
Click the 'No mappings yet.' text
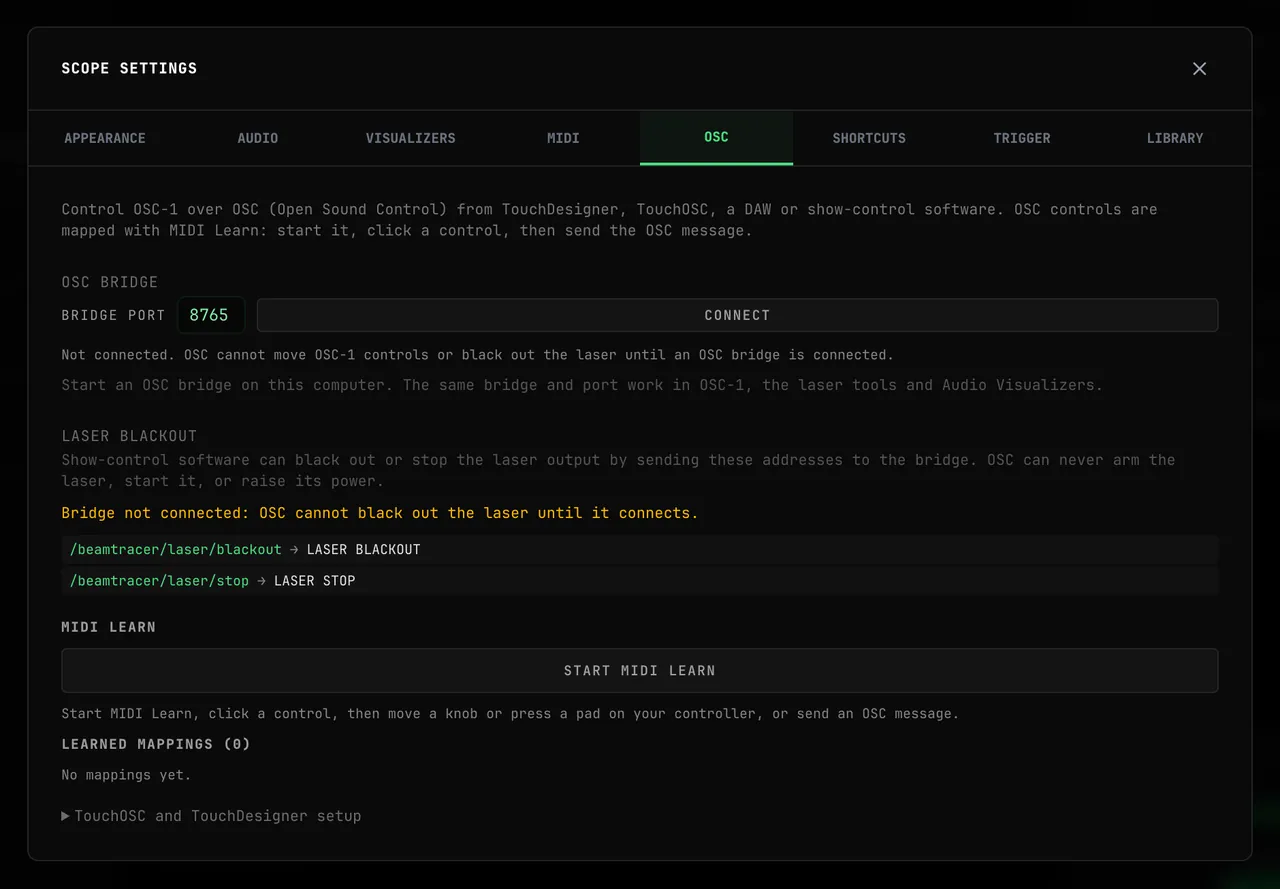[126, 775]
